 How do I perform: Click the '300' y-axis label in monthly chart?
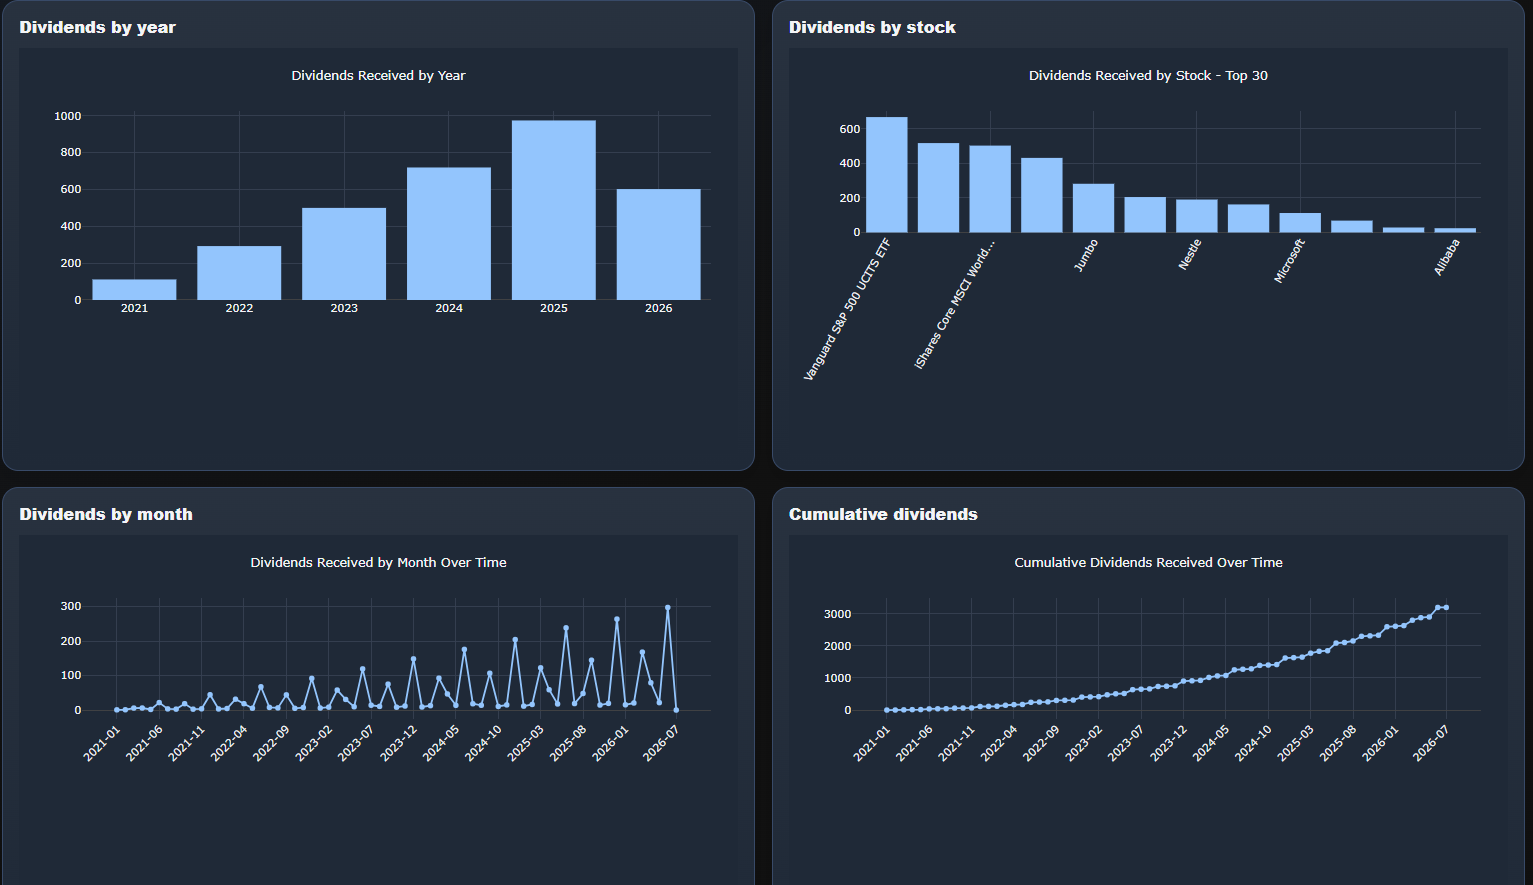pyautogui.click(x=71, y=606)
